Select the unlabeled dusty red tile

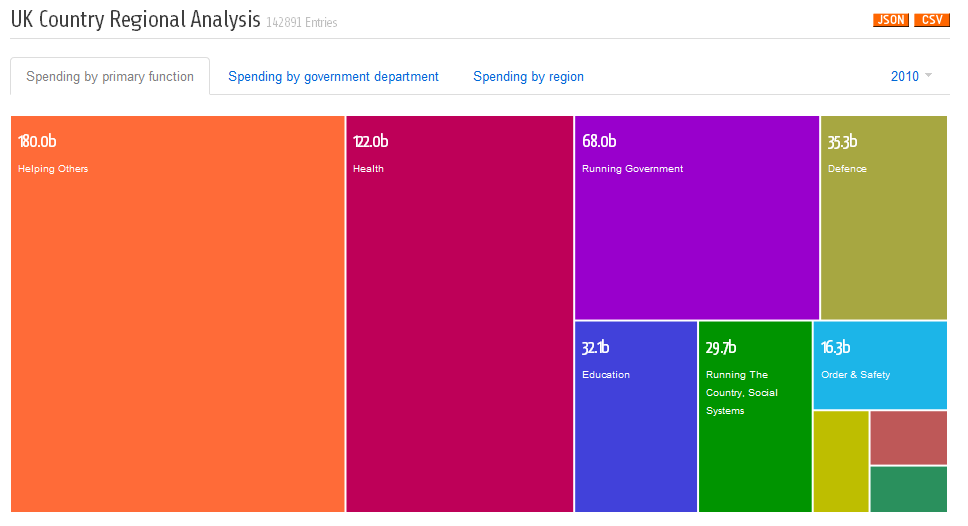click(909, 438)
